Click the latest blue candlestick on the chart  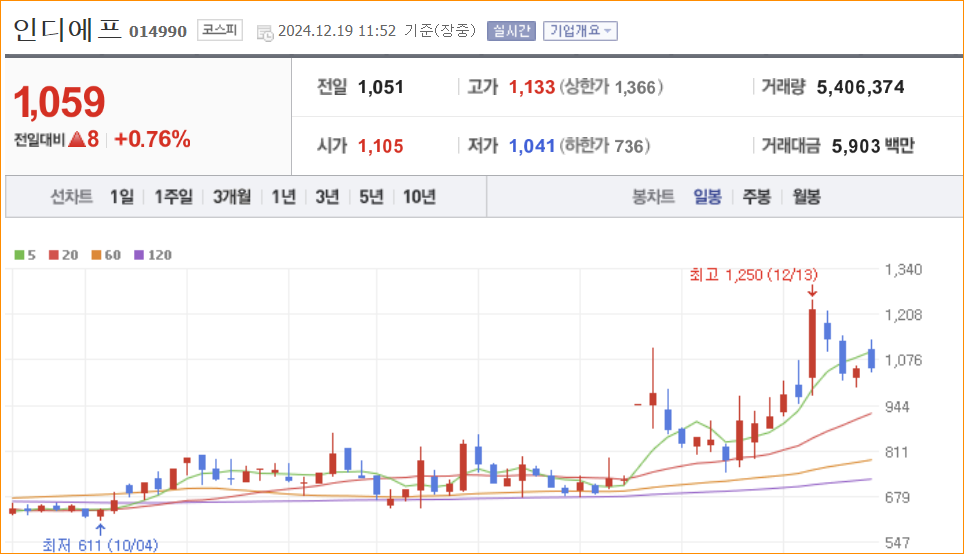coord(871,358)
